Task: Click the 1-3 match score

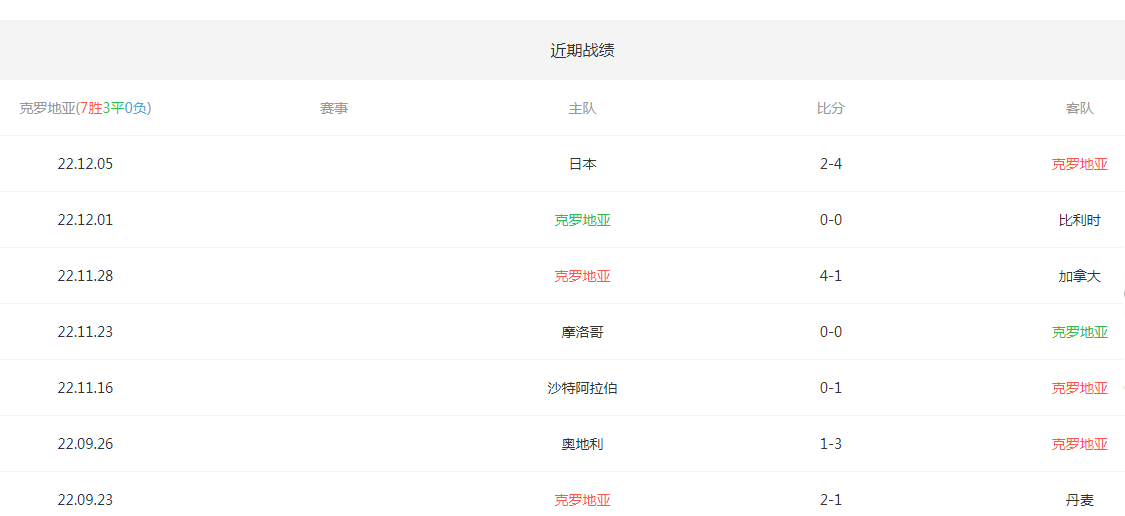Action: [830, 444]
